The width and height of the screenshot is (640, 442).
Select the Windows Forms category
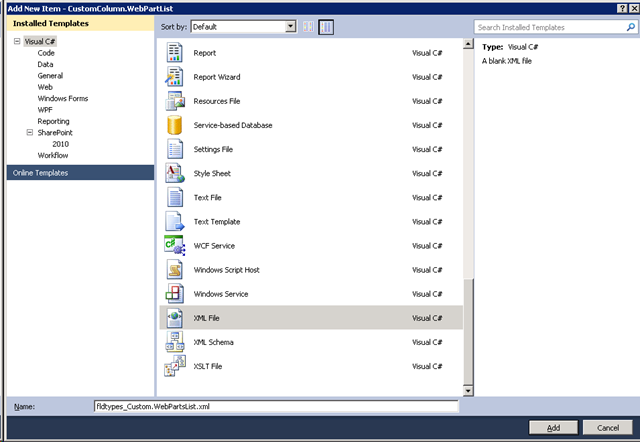tap(62, 98)
